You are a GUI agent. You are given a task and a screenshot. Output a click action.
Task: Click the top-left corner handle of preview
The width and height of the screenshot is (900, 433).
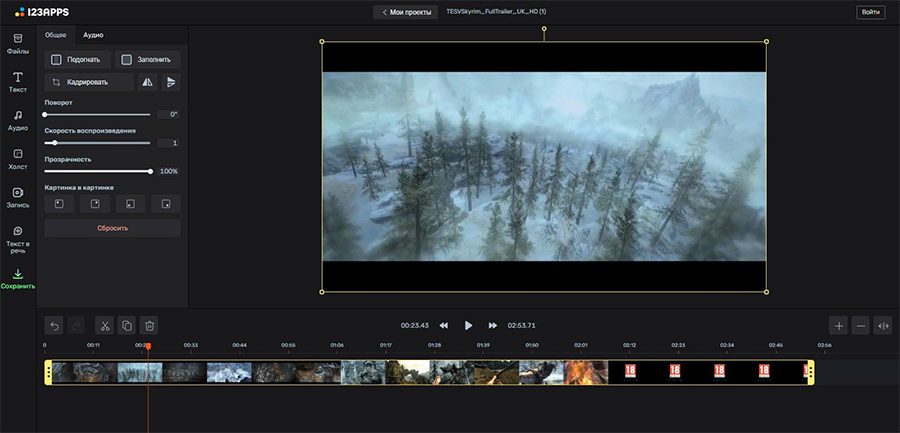coord(322,41)
